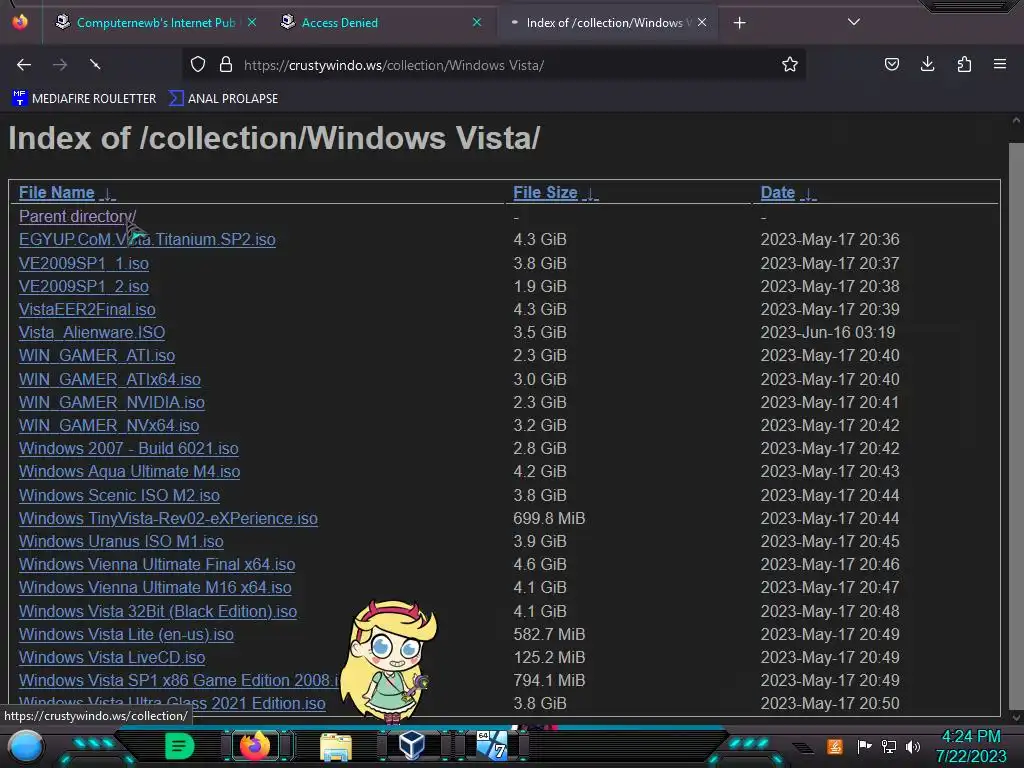Open the ANAL PROLAPSE bookmark
This screenshot has width=1024, height=768.
[x=223, y=99]
